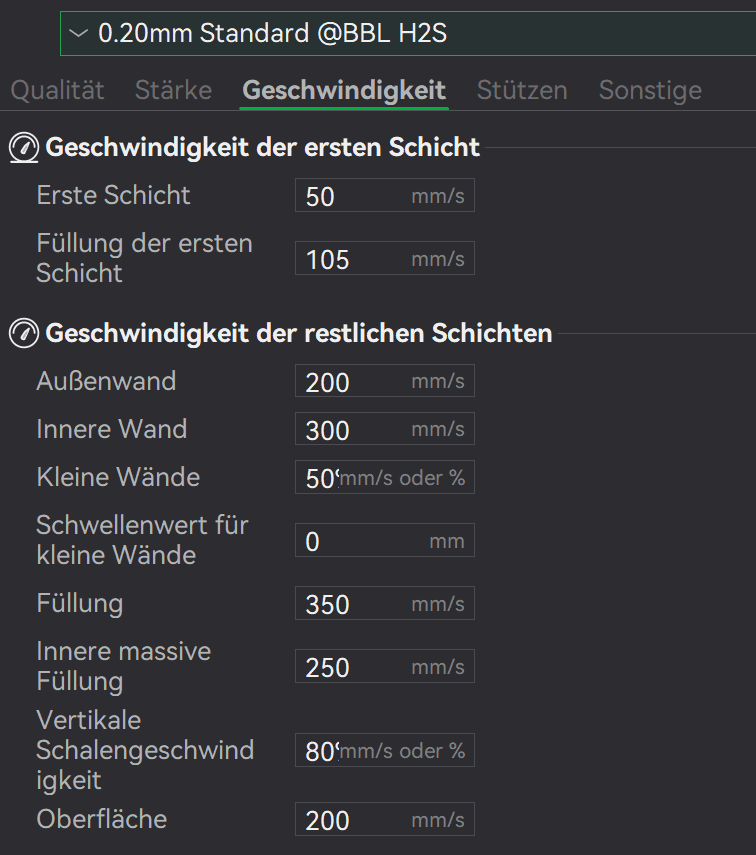Switch to the Qualität tab

(57, 90)
